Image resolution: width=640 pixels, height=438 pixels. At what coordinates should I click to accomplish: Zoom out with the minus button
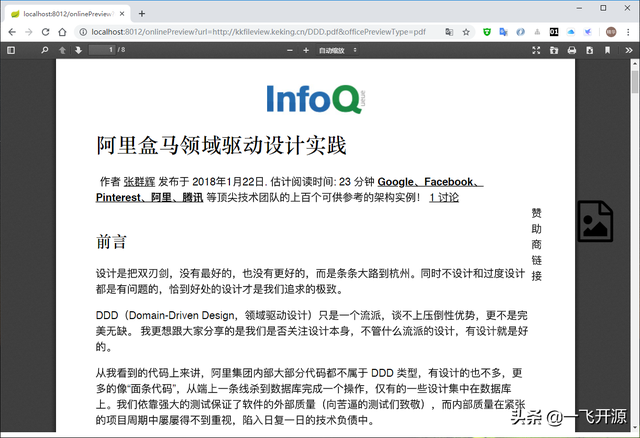pos(290,50)
